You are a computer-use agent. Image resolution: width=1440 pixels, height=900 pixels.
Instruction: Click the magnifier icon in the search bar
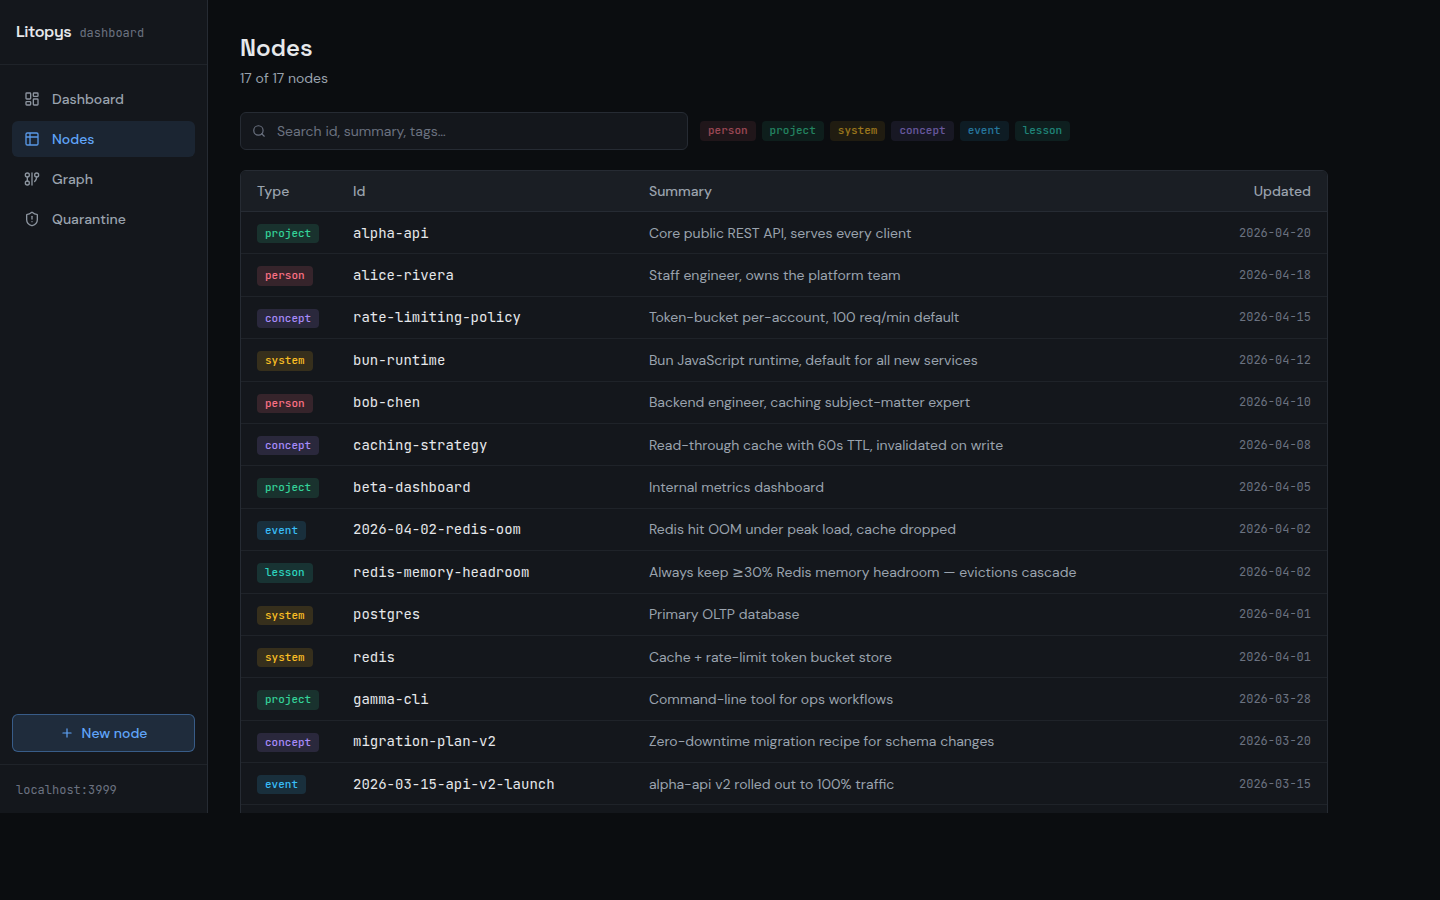[x=259, y=131]
